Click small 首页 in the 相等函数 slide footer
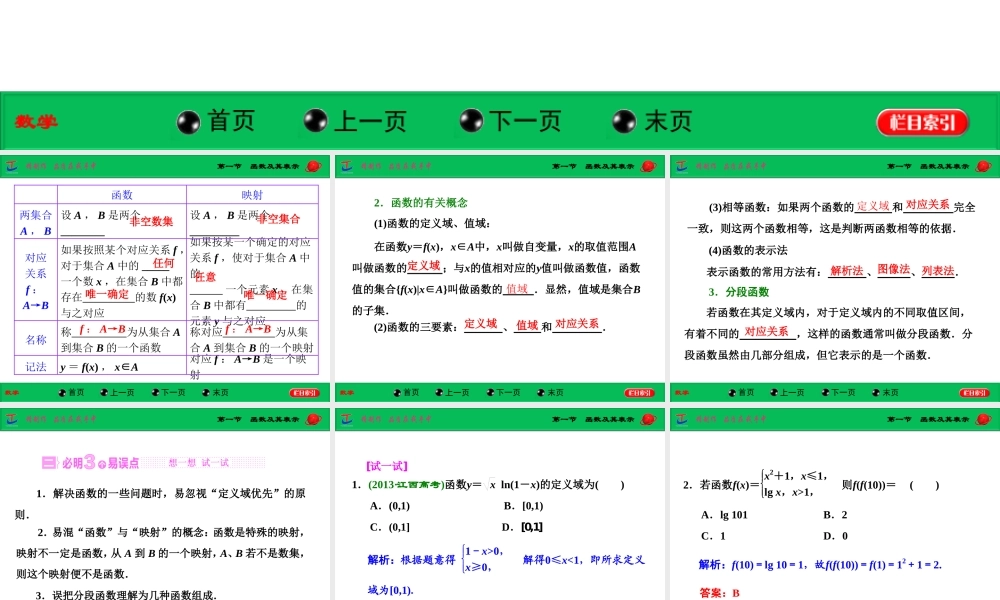The width and height of the screenshot is (1000, 600). pyautogui.click(x=746, y=393)
